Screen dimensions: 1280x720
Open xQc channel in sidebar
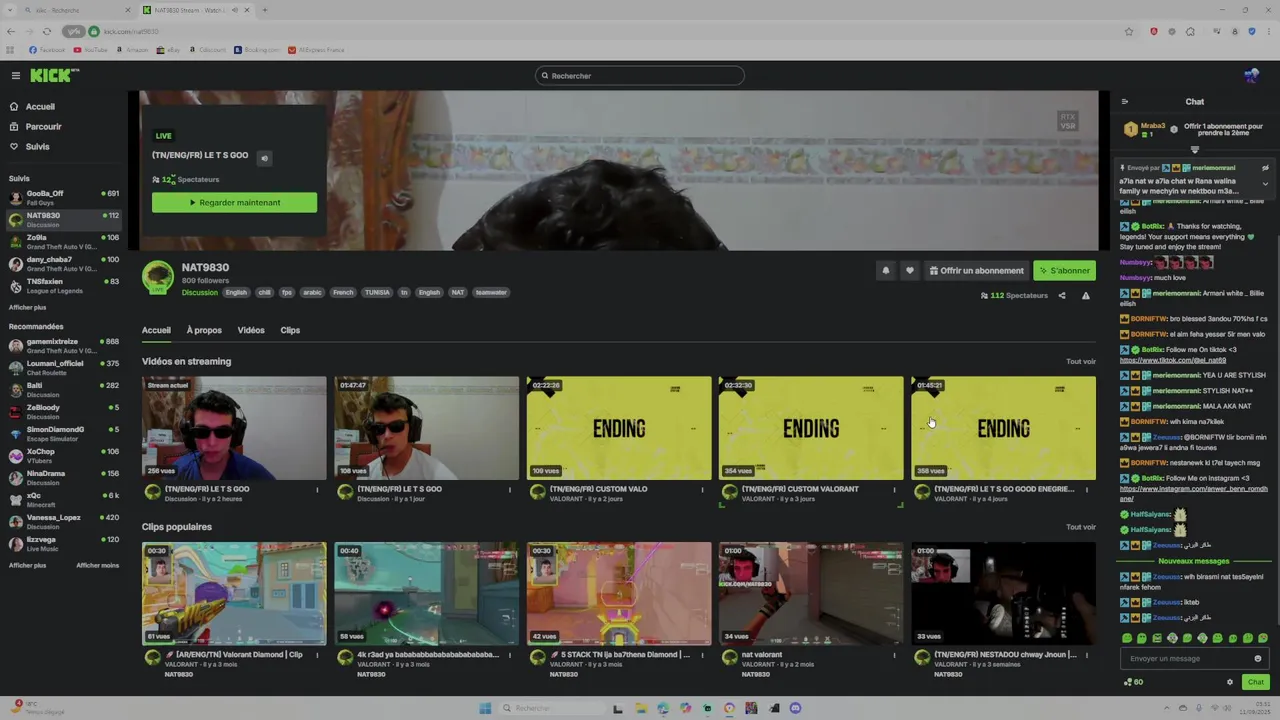[x=63, y=499]
